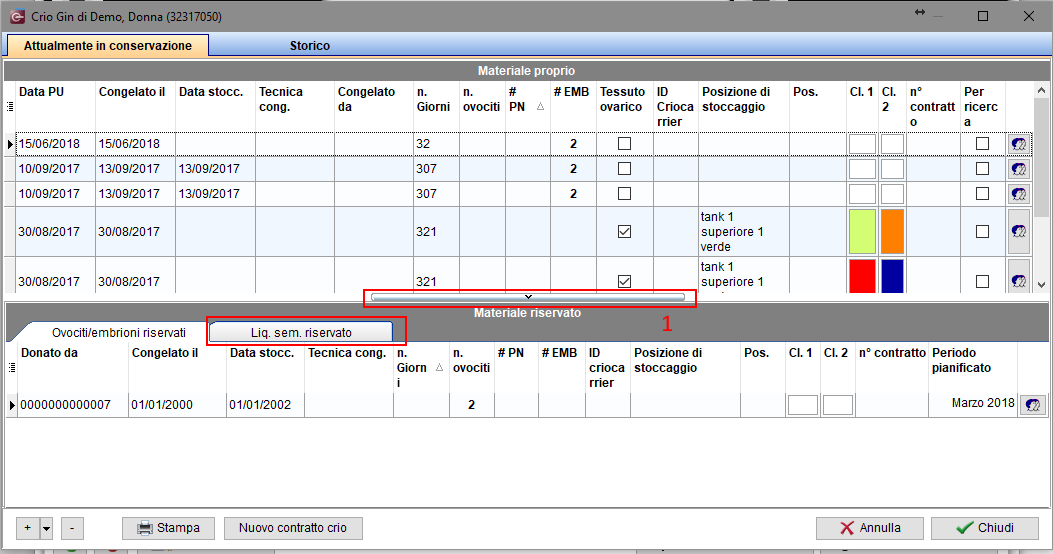This screenshot has width=1053, height=554.
Task: Click the minus remove button
Action: [73, 528]
